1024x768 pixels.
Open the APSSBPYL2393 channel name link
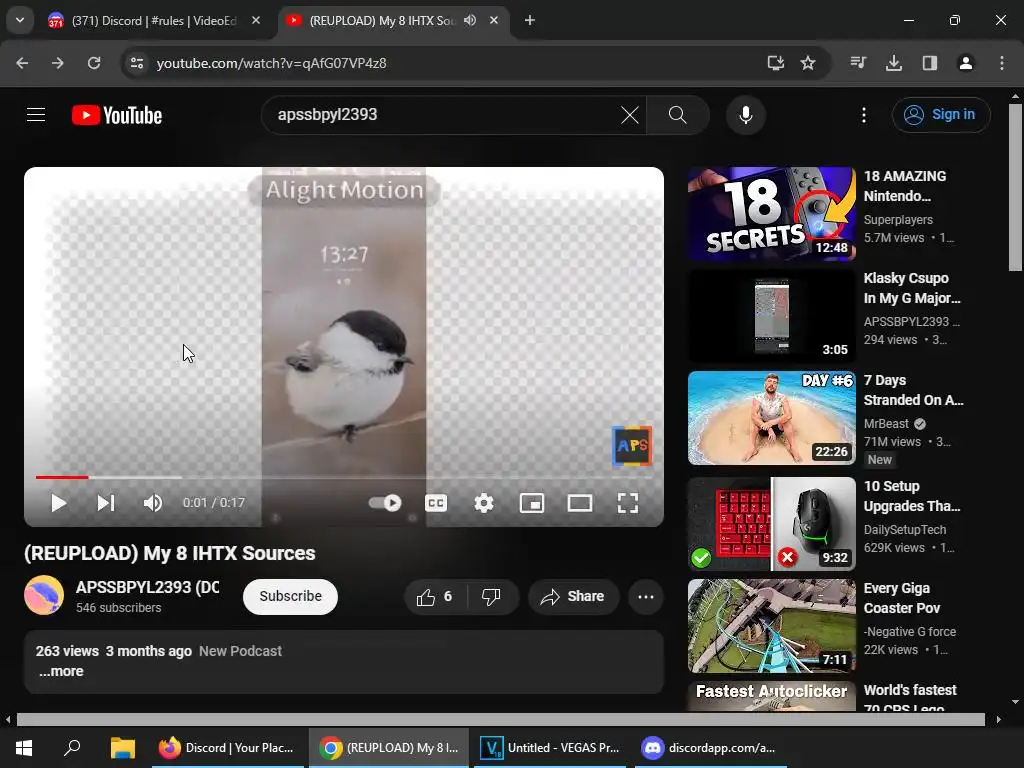(x=148, y=587)
